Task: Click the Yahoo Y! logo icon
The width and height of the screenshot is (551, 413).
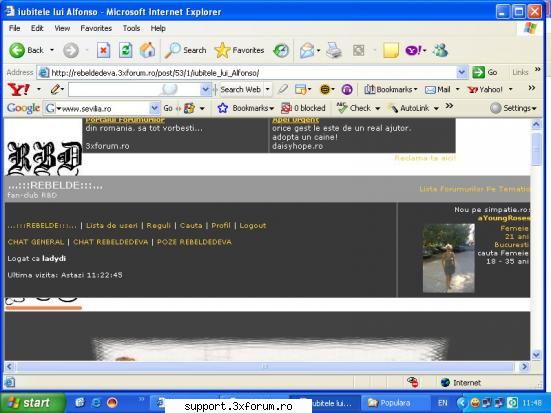Action: (x=19, y=90)
